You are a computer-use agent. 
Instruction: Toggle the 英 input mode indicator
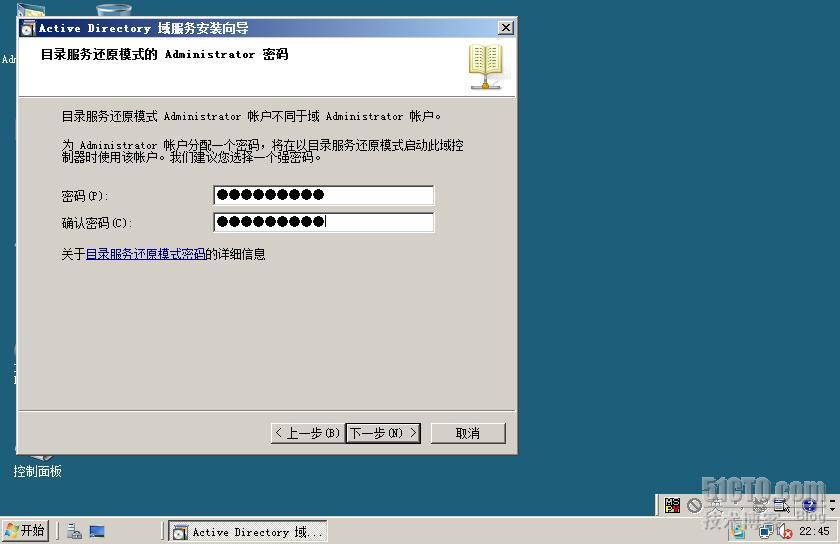716,505
